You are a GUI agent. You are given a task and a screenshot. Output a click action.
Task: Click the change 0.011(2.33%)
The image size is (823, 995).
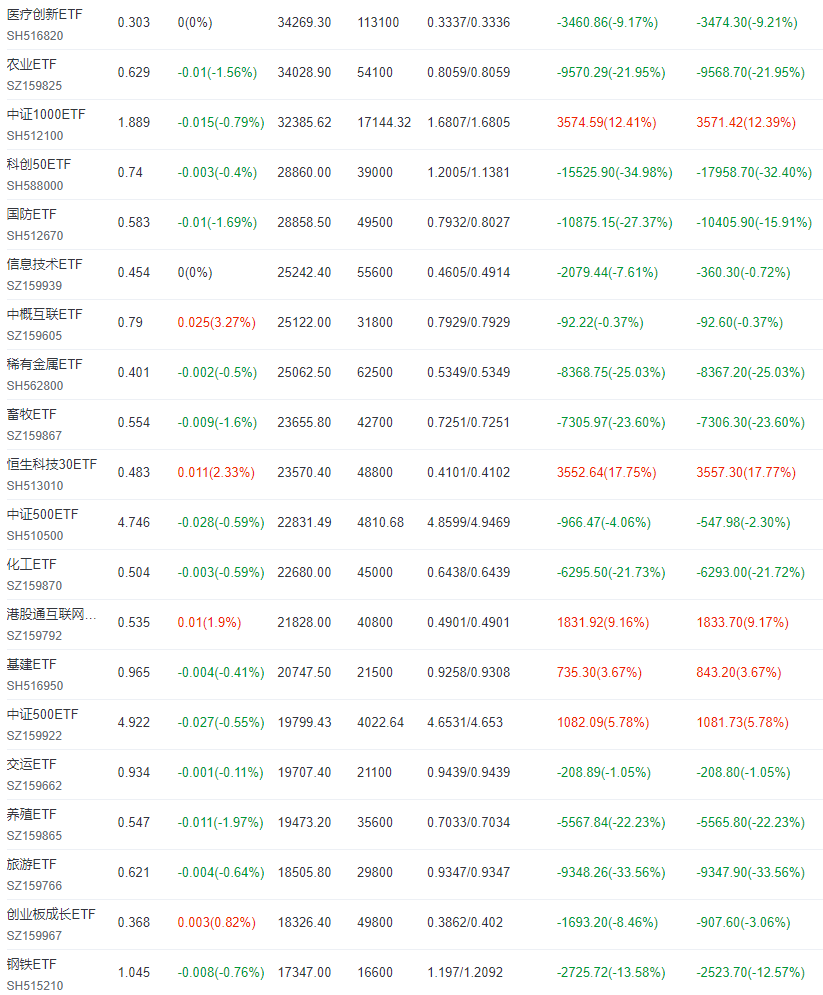point(216,473)
